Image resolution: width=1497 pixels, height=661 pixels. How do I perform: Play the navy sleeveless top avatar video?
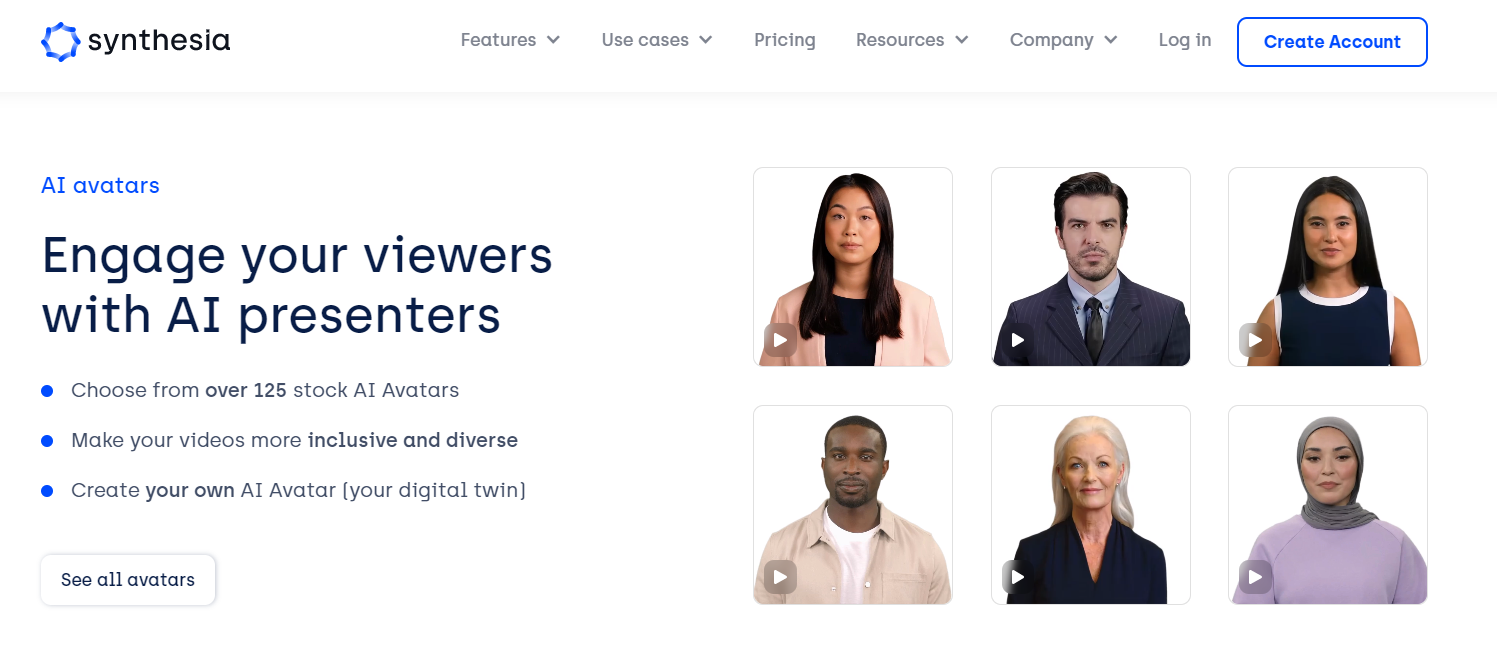[1255, 340]
